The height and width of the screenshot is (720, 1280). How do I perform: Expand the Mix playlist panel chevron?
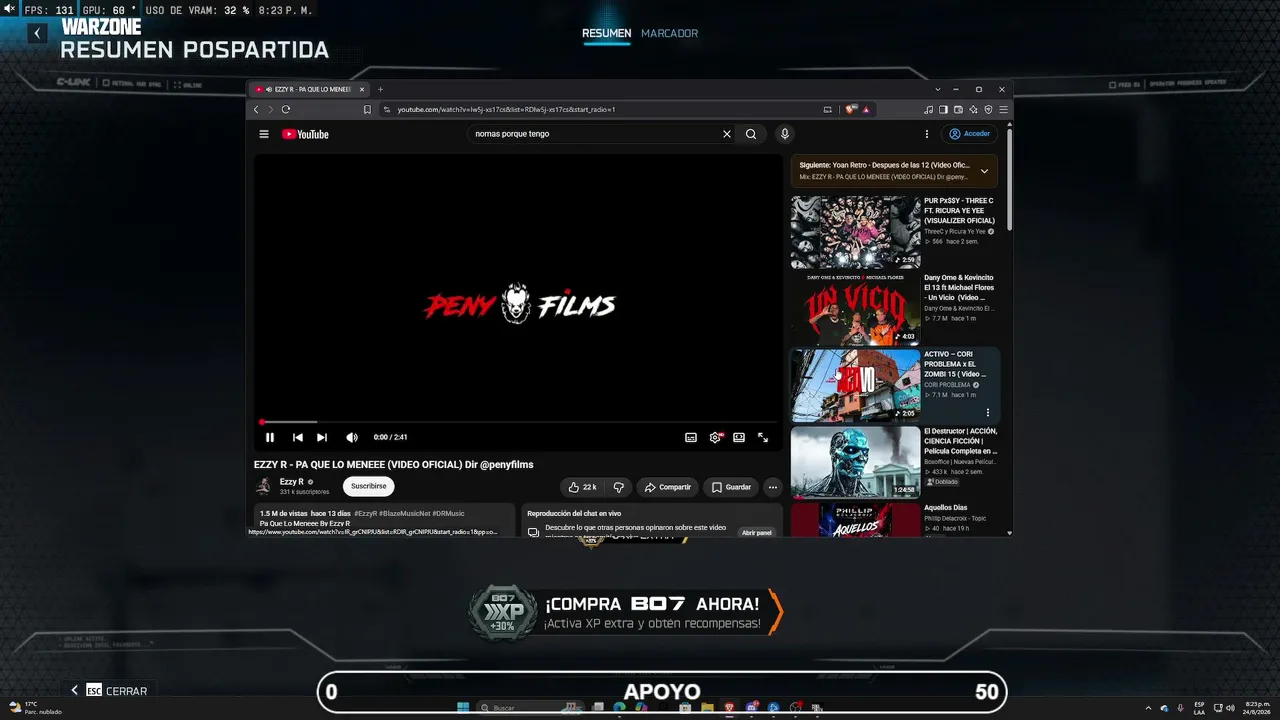point(984,171)
